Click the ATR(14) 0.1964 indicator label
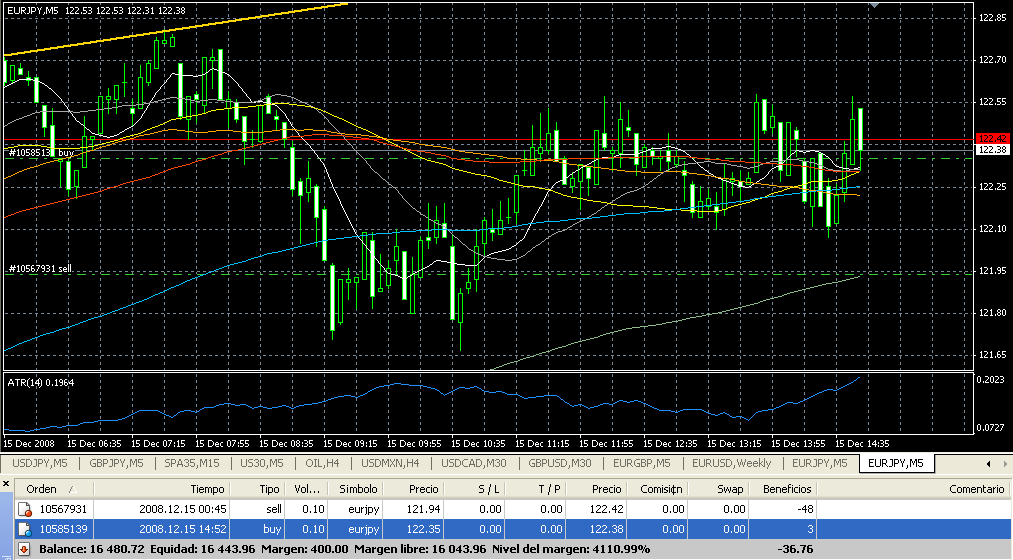The height and width of the screenshot is (560, 1013). (x=40, y=382)
